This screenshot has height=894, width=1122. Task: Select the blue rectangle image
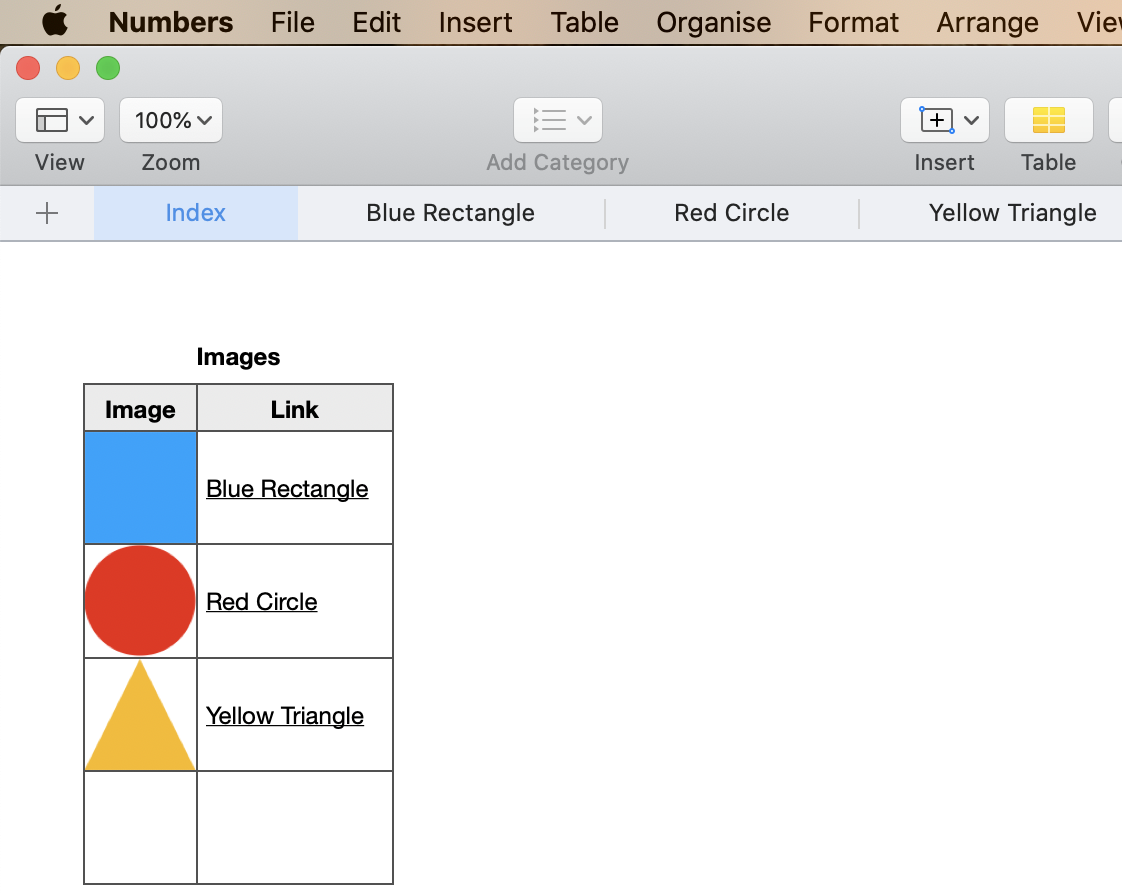click(140, 488)
